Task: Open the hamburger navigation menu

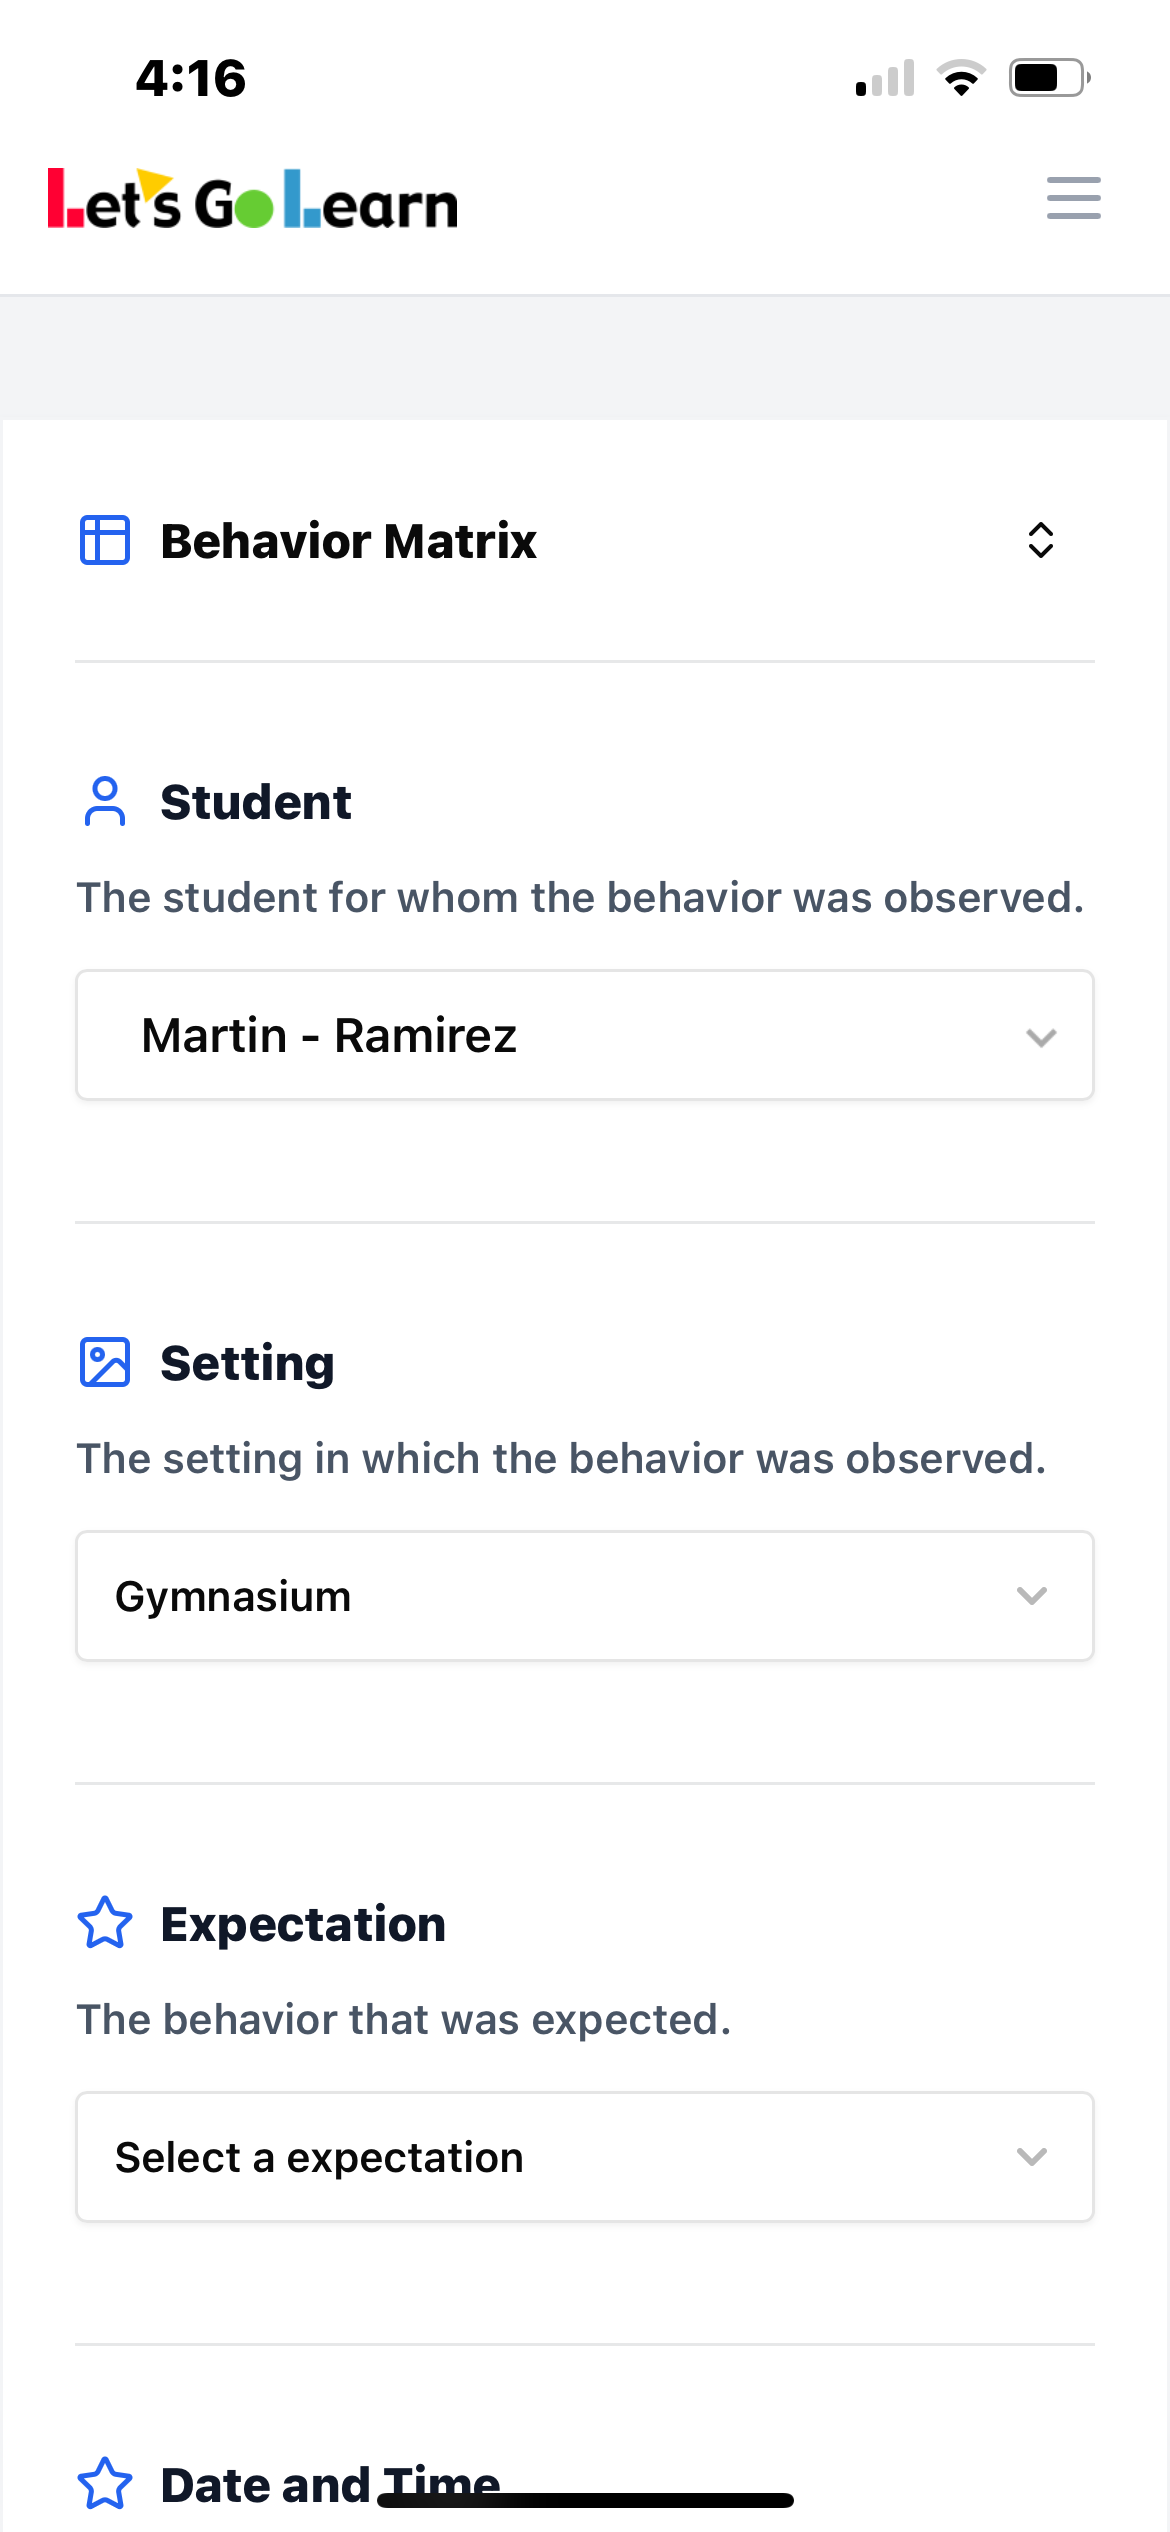Action: (1073, 198)
